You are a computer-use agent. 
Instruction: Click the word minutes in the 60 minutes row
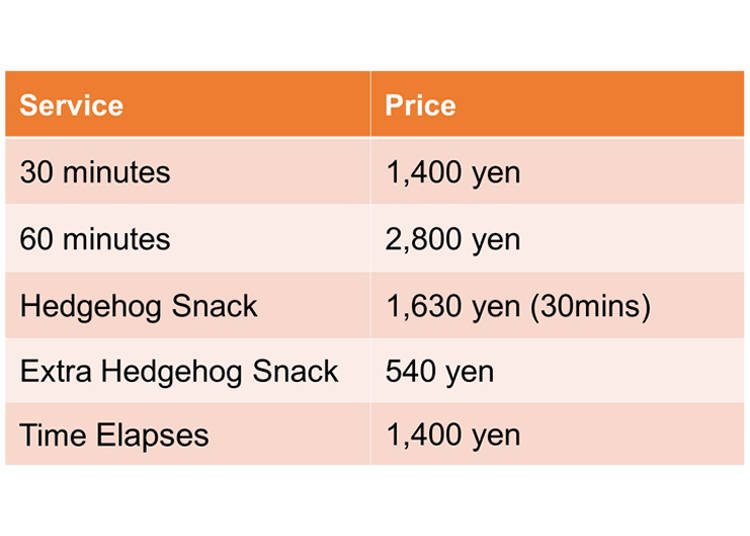click(116, 239)
